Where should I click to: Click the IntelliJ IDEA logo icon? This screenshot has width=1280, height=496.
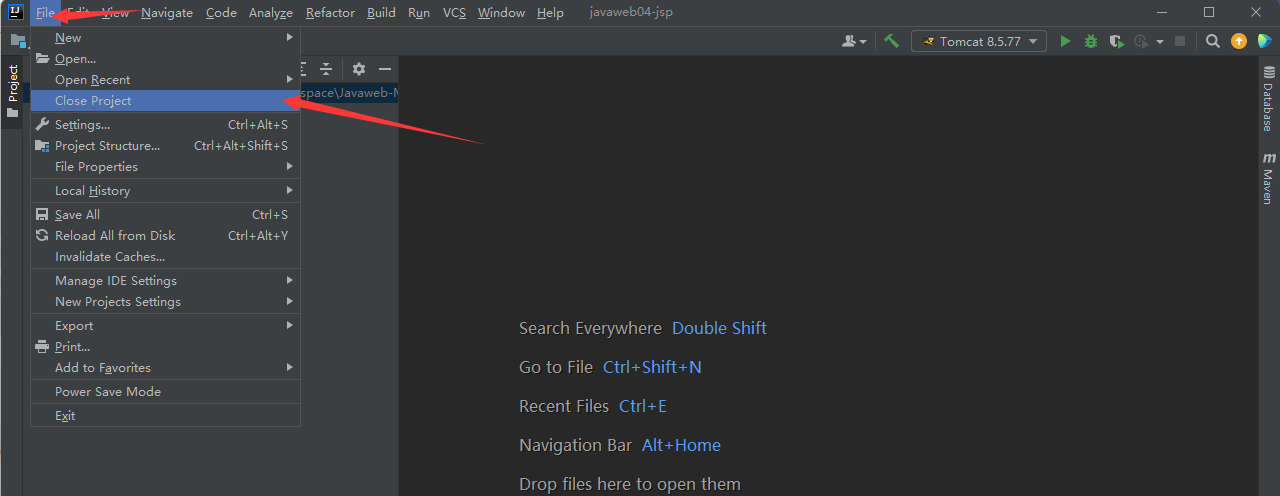tap(15, 12)
